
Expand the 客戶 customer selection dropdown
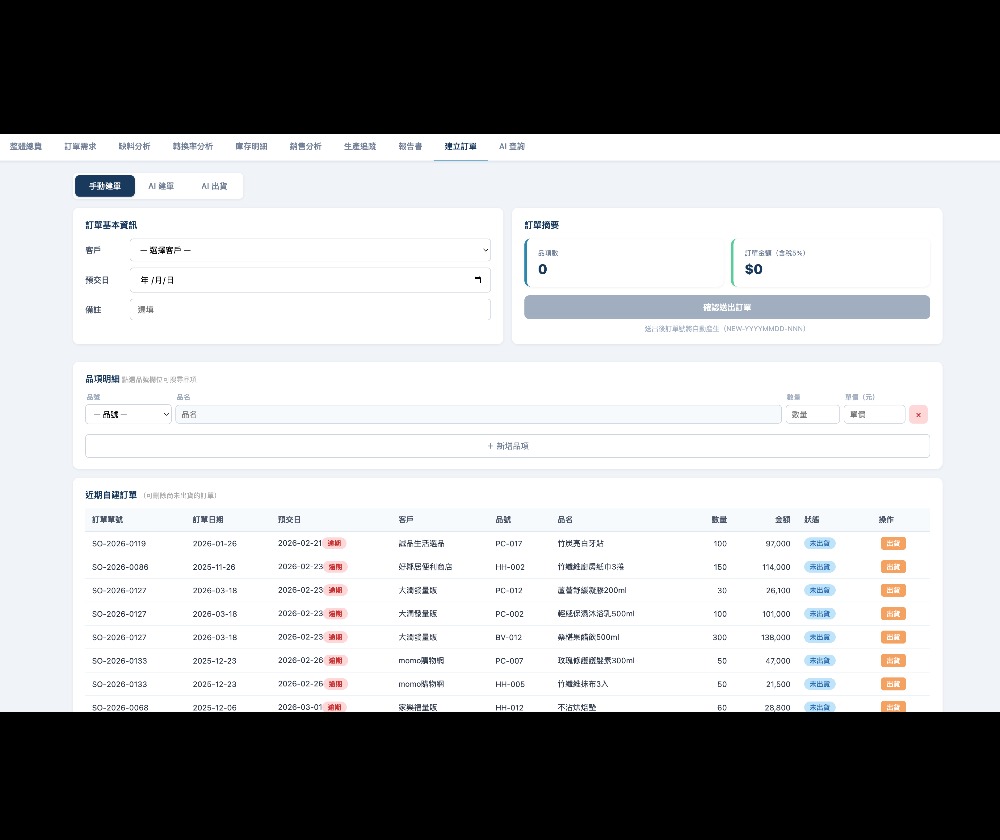click(x=311, y=251)
